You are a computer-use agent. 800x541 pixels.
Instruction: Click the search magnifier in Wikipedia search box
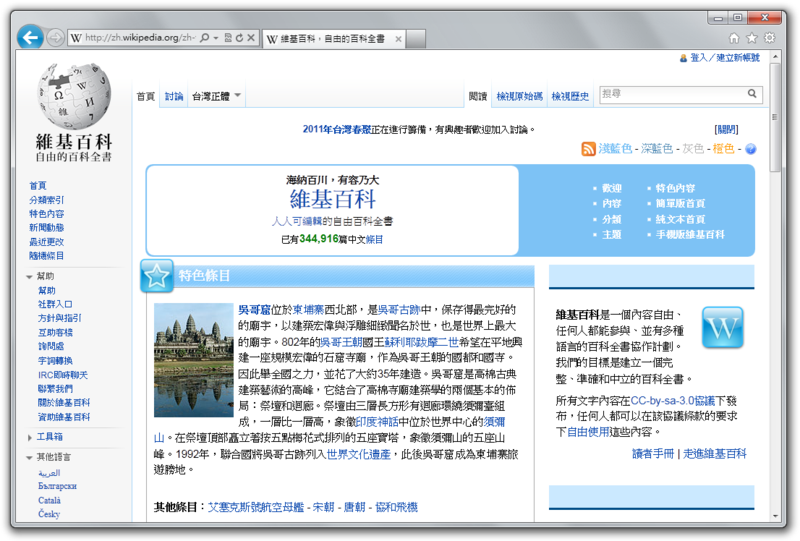coord(752,93)
